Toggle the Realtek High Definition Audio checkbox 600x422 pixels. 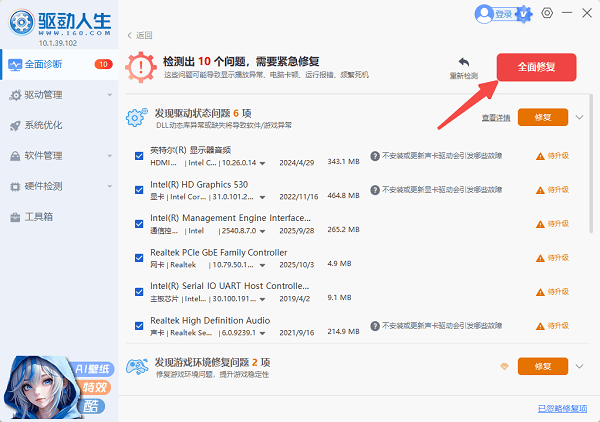tap(139, 325)
